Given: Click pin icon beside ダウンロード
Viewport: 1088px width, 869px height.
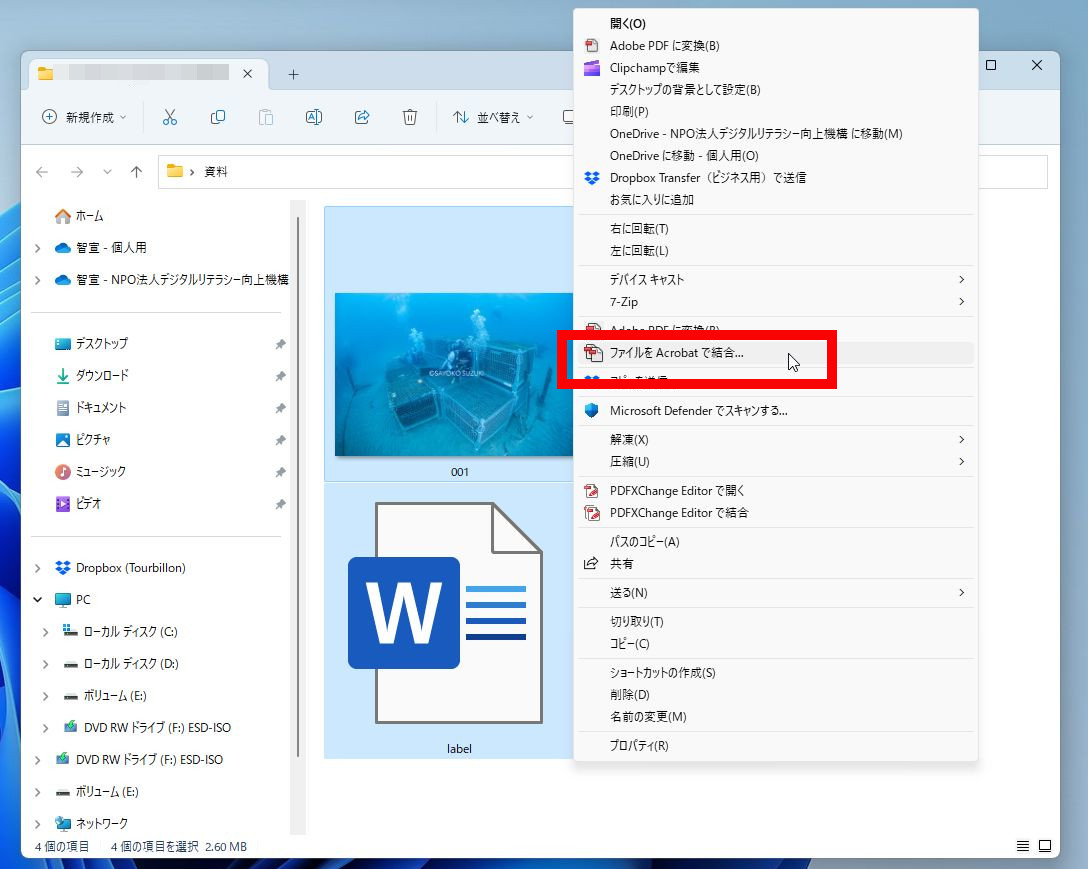Looking at the screenshot, I should point(280,376).
